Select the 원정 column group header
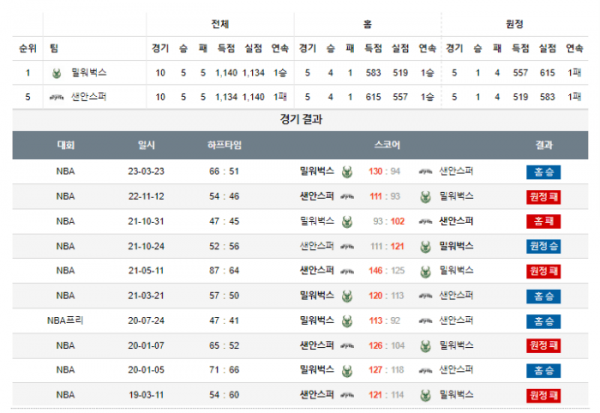The width and height of the screenshot is (600, 413). [x=514, y=24]
